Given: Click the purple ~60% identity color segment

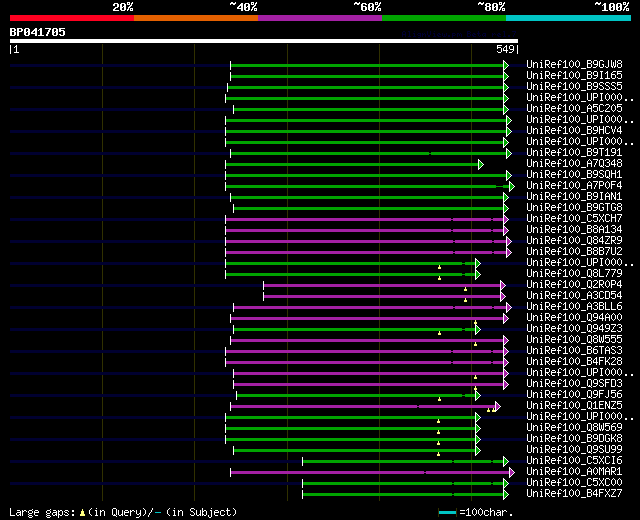Looking at the screenshot, I should click(320, 18).
